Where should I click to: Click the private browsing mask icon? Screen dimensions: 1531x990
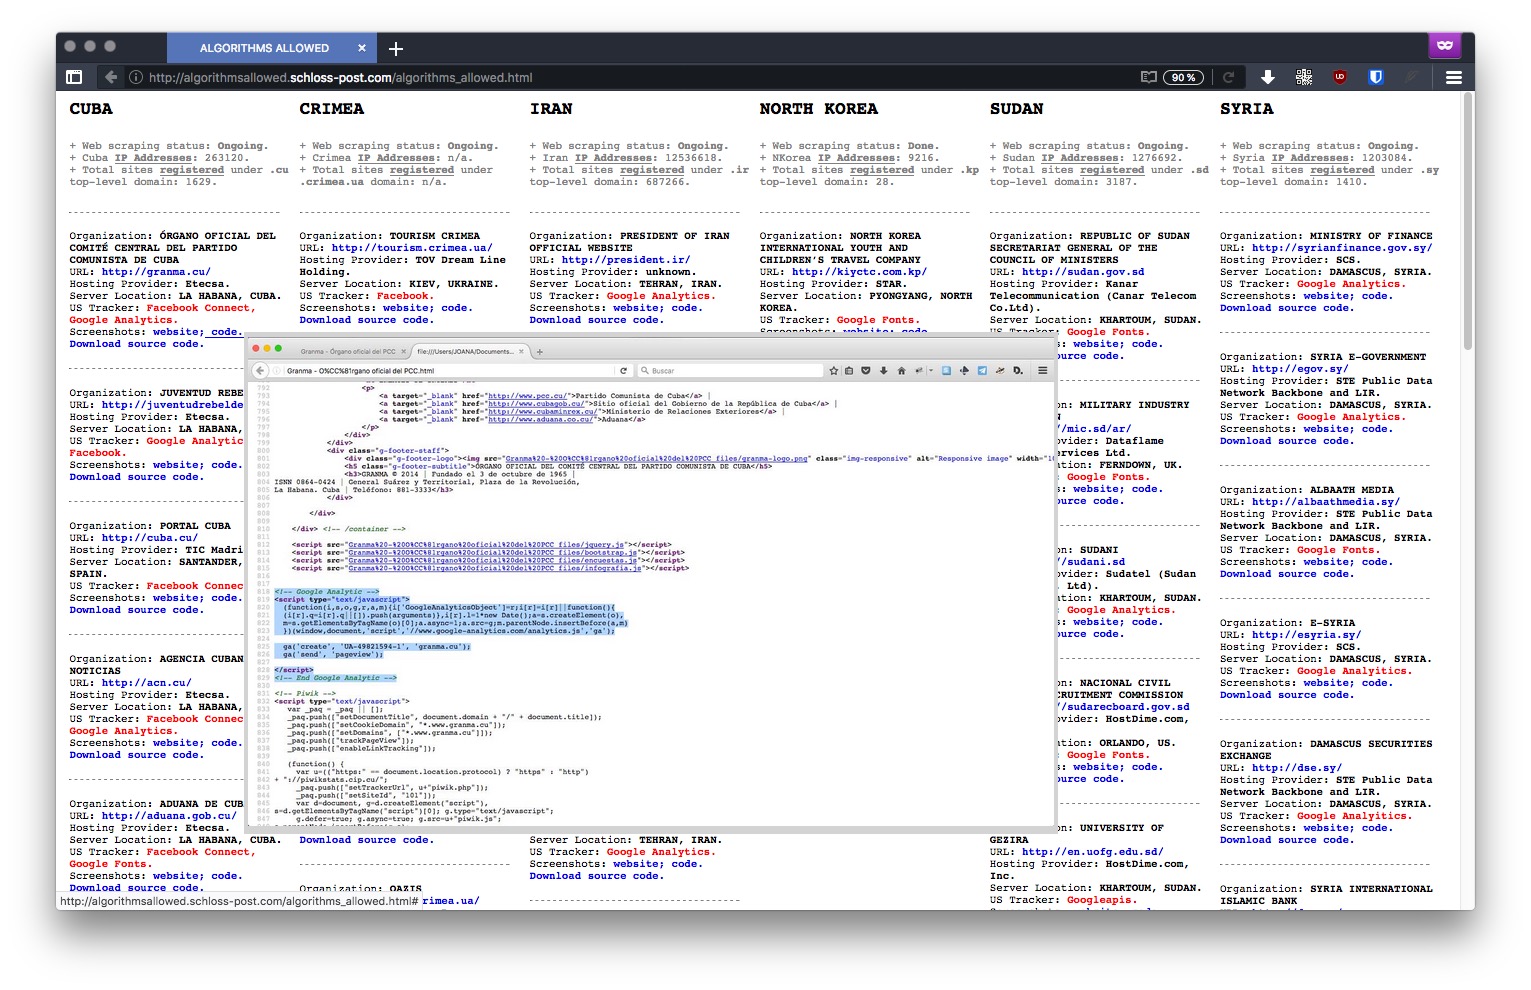(x=1444, y=45)
